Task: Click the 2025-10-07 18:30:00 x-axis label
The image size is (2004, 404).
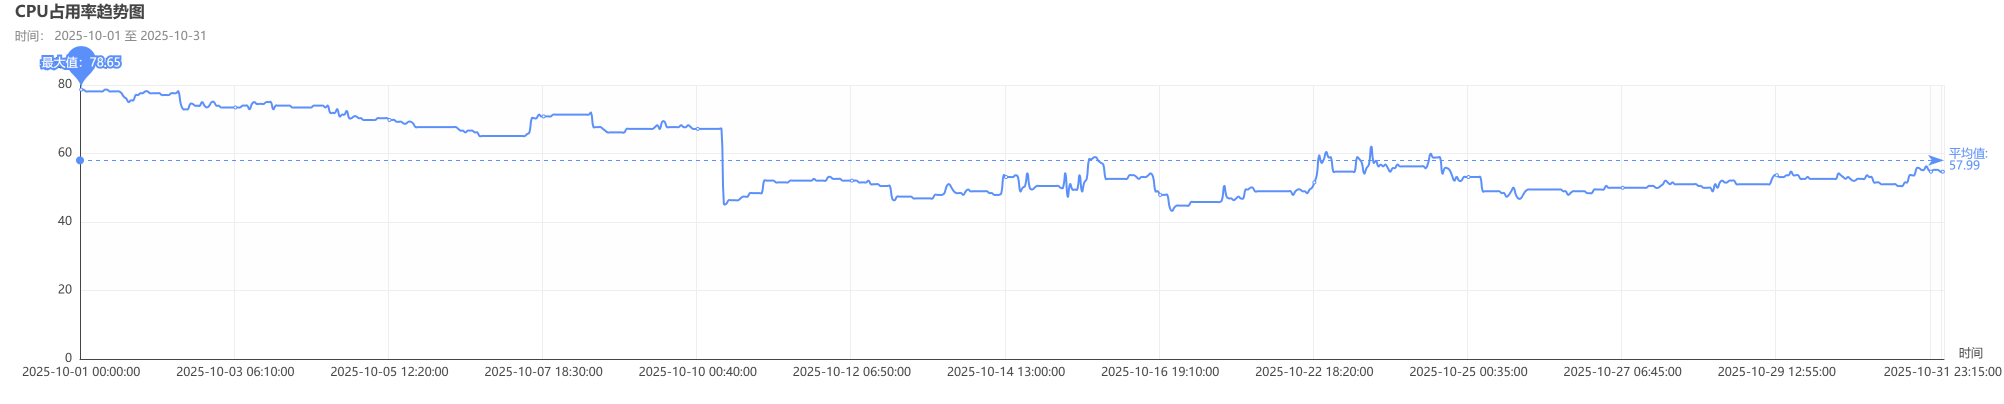Action: [x=543, y=372]
